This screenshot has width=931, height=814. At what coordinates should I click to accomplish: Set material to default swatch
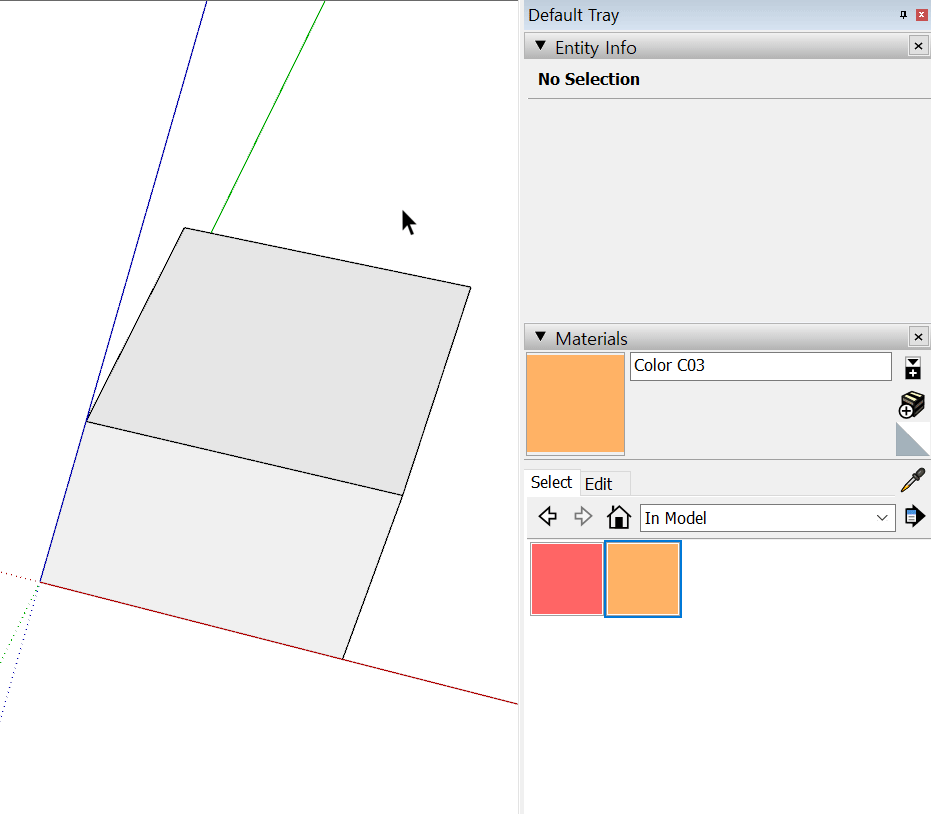tap(913, 439)
